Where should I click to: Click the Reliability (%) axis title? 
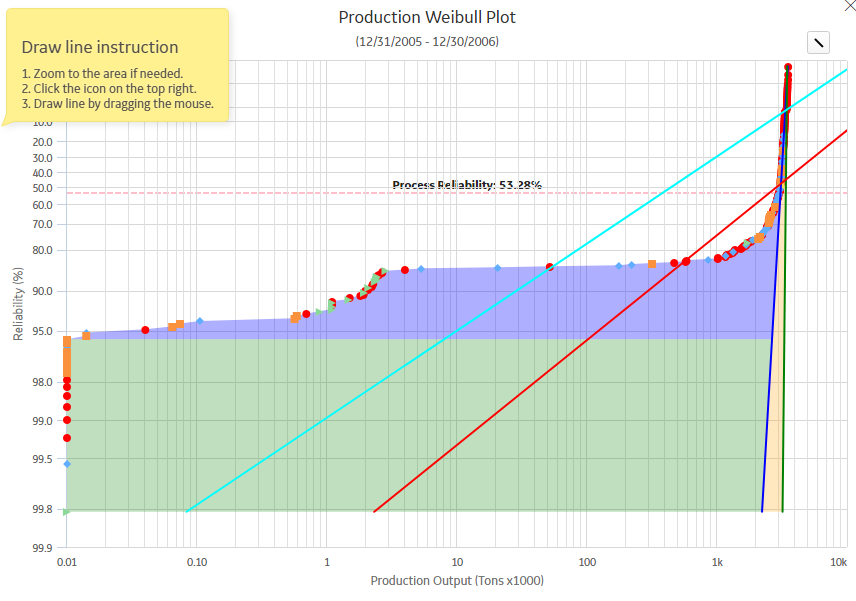click(19, 304)
